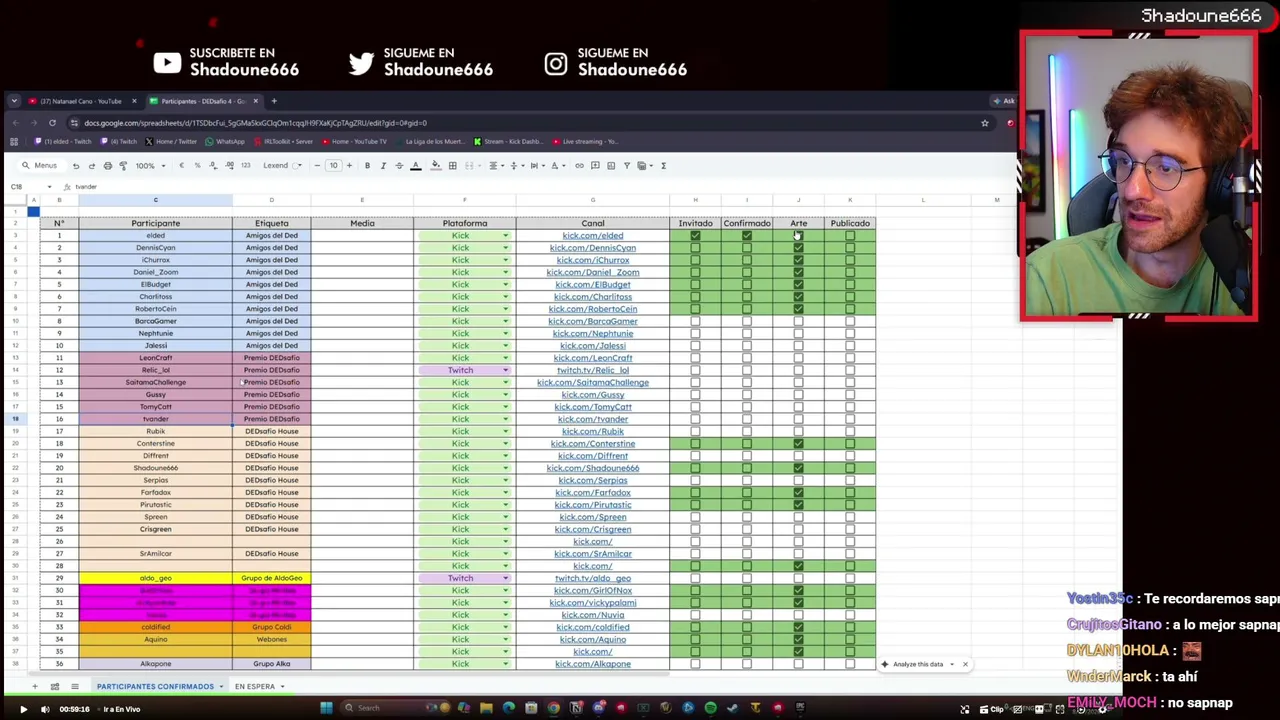Open the Stream - Kick Dashboard bookmark

[x=508, y=142]
